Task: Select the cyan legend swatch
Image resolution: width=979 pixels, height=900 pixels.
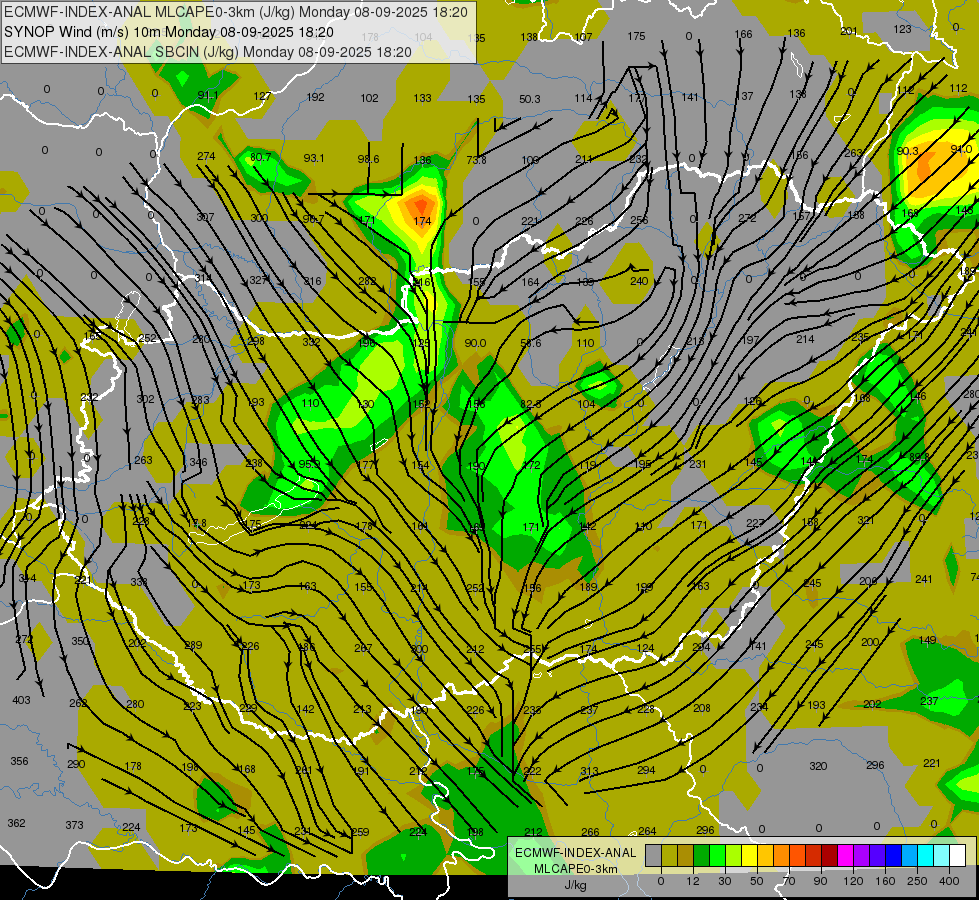Action: click(x=926, y=855)
